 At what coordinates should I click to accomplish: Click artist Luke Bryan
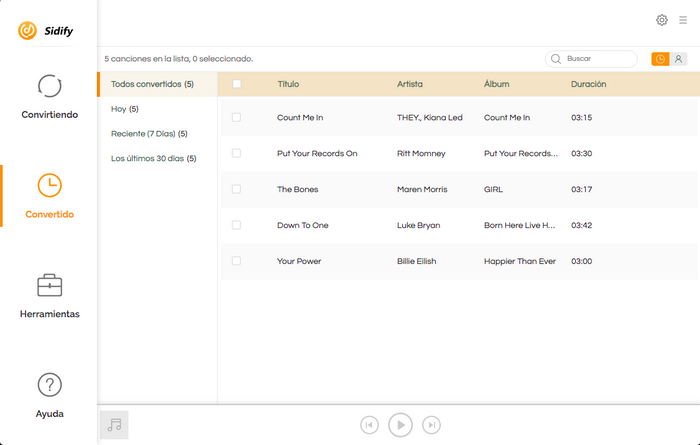[x=418, y=225]
